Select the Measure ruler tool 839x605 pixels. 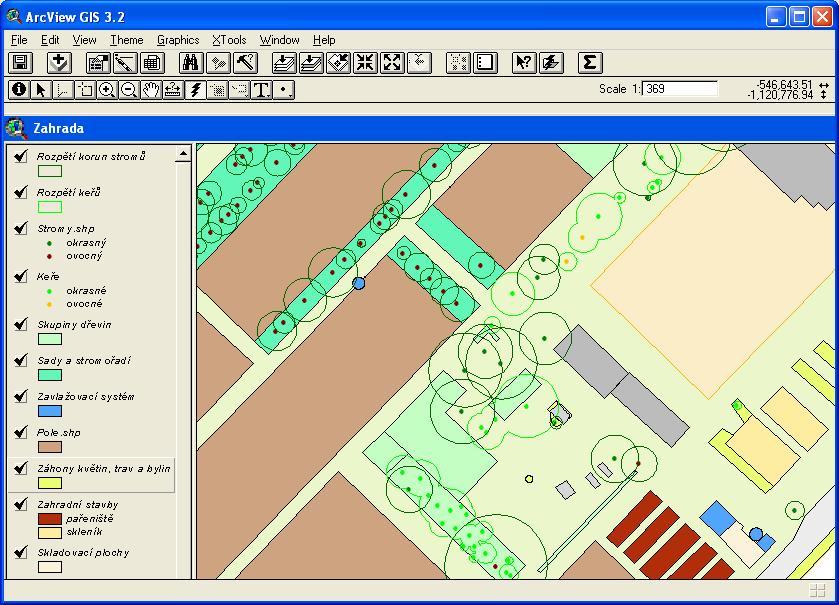tap(173, 90)
